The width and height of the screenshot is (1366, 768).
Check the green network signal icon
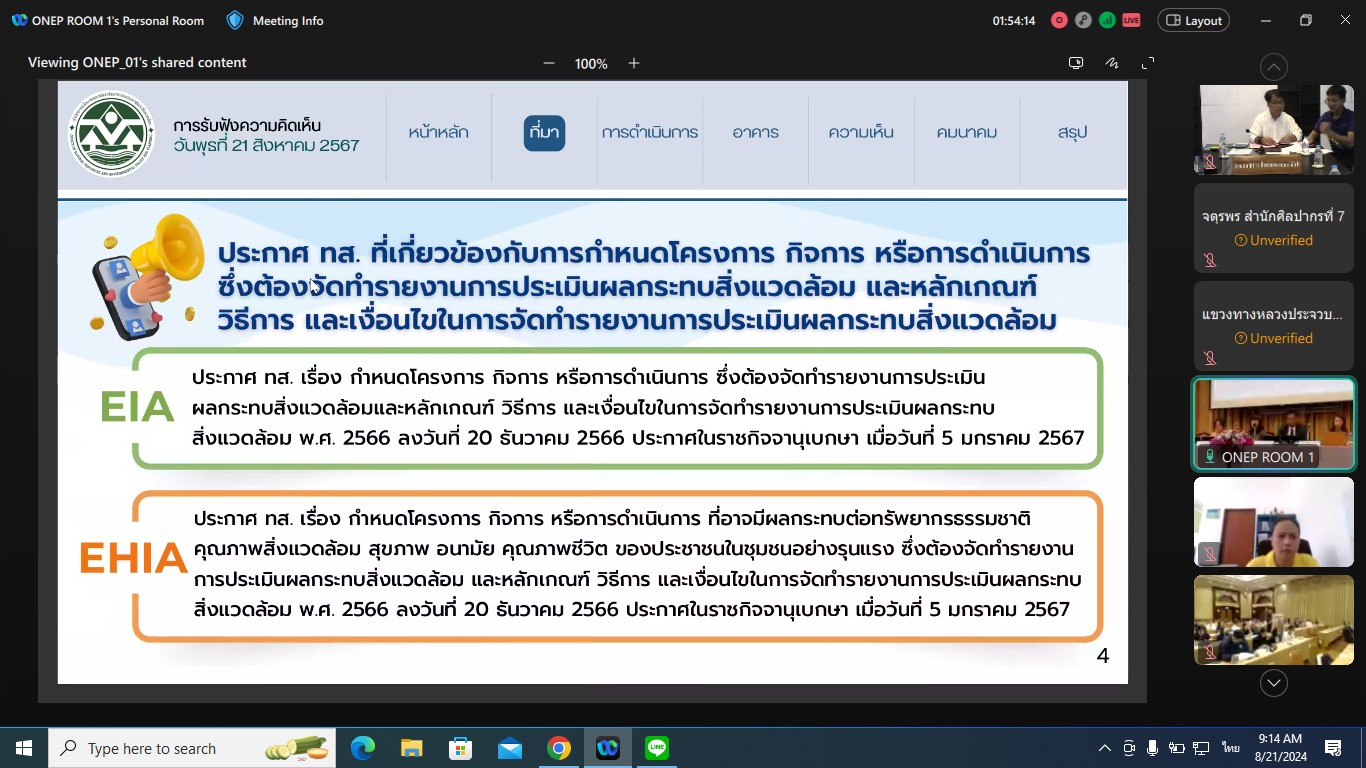pyautogui.click(x=1107, y=20)
